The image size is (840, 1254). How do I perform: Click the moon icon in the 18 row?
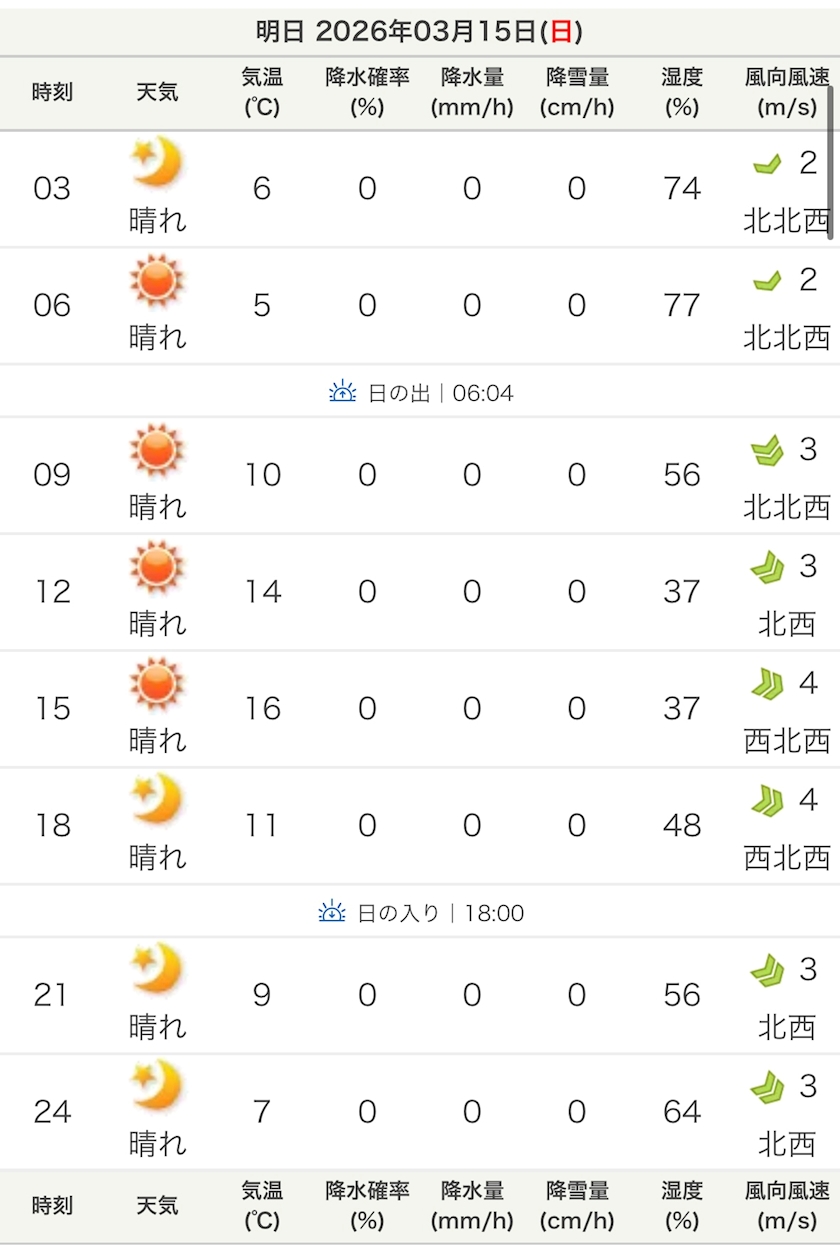tap(157, 799)
